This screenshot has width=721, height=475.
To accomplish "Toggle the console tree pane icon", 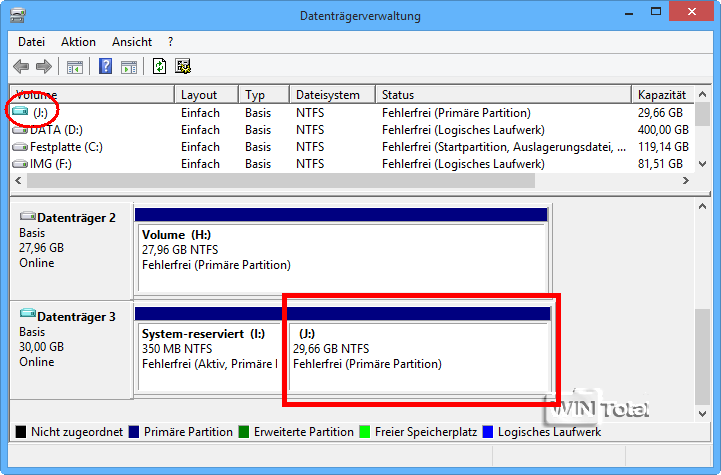I will pyautogui.click(x=74, y=67).
